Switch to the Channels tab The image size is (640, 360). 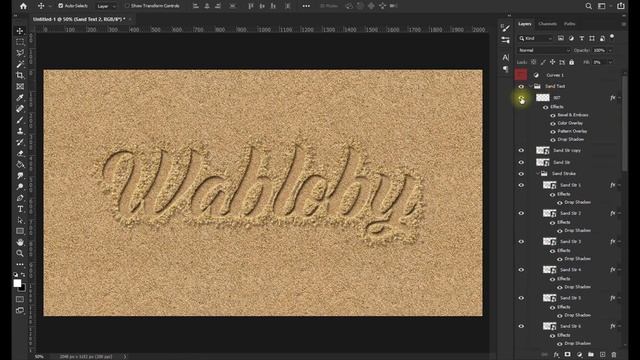pyautogui.click(x=547, y=24)
